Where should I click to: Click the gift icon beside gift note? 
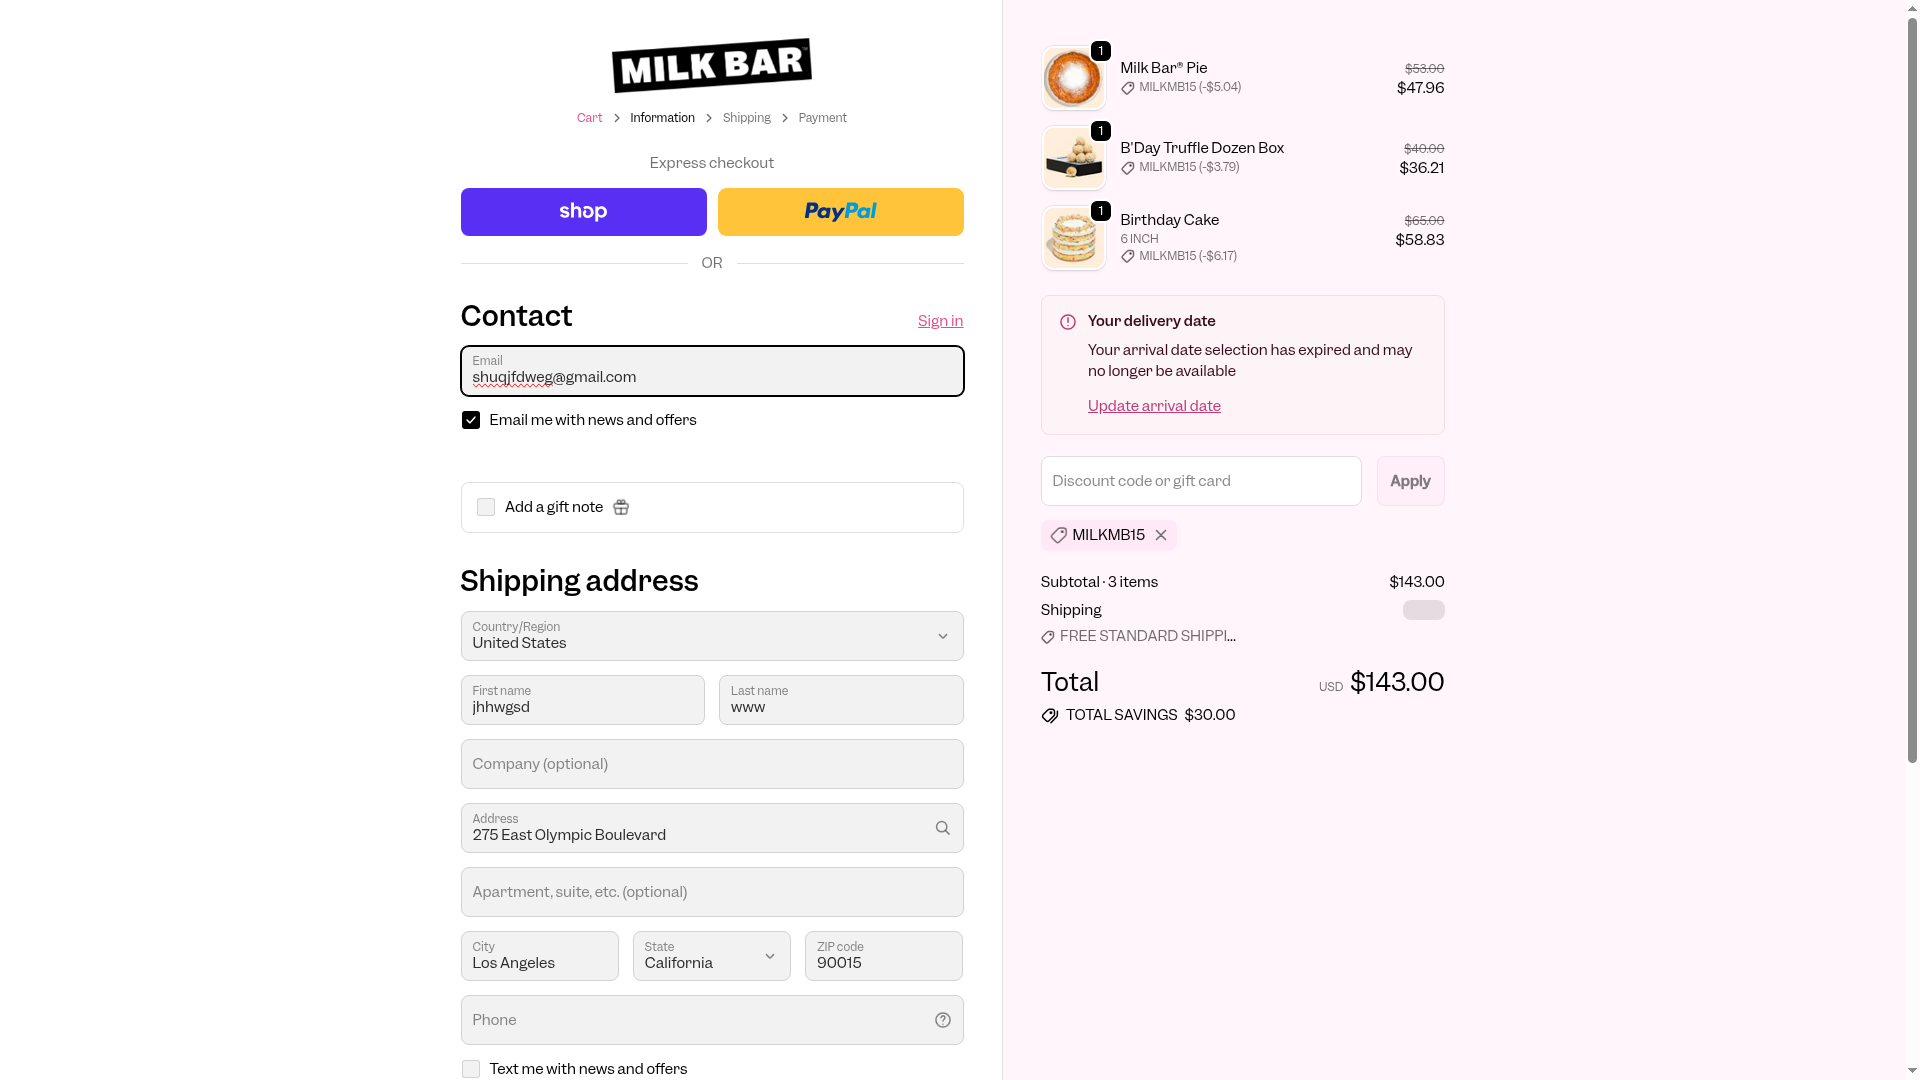tap(621, 508)
